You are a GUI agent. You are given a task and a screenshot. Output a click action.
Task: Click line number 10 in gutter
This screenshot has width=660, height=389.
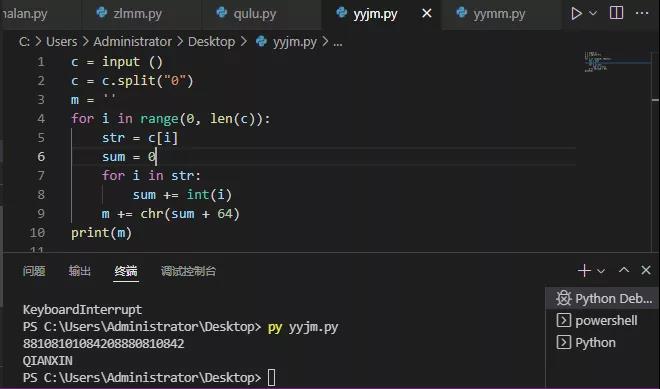37,232
